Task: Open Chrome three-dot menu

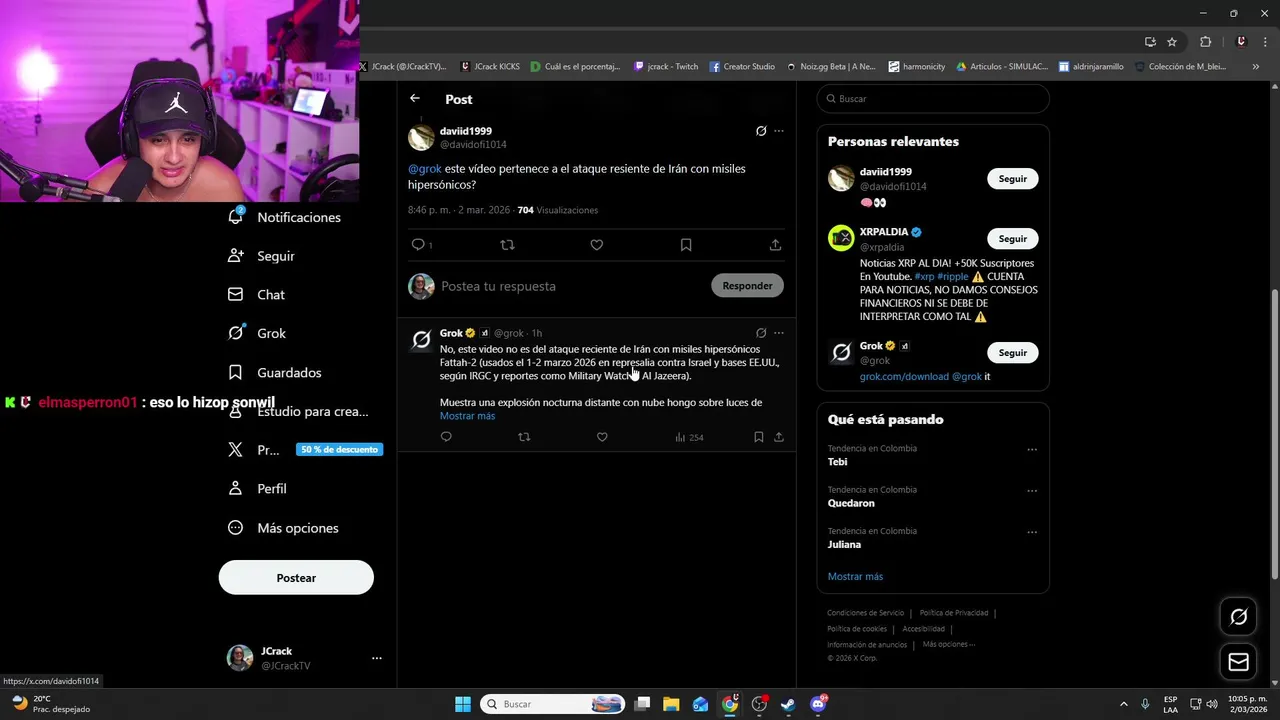Action: [x=1265, y=42]
